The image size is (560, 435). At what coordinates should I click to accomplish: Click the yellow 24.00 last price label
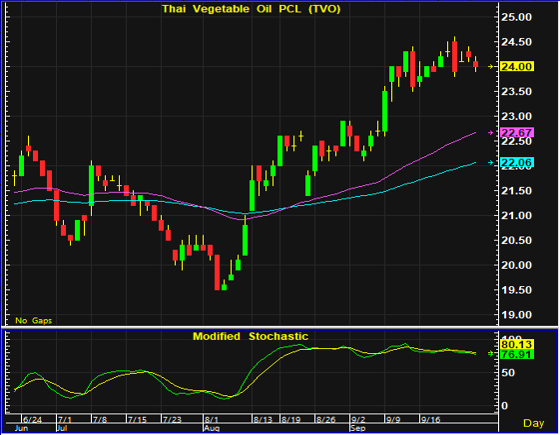(x=517, y=67)
